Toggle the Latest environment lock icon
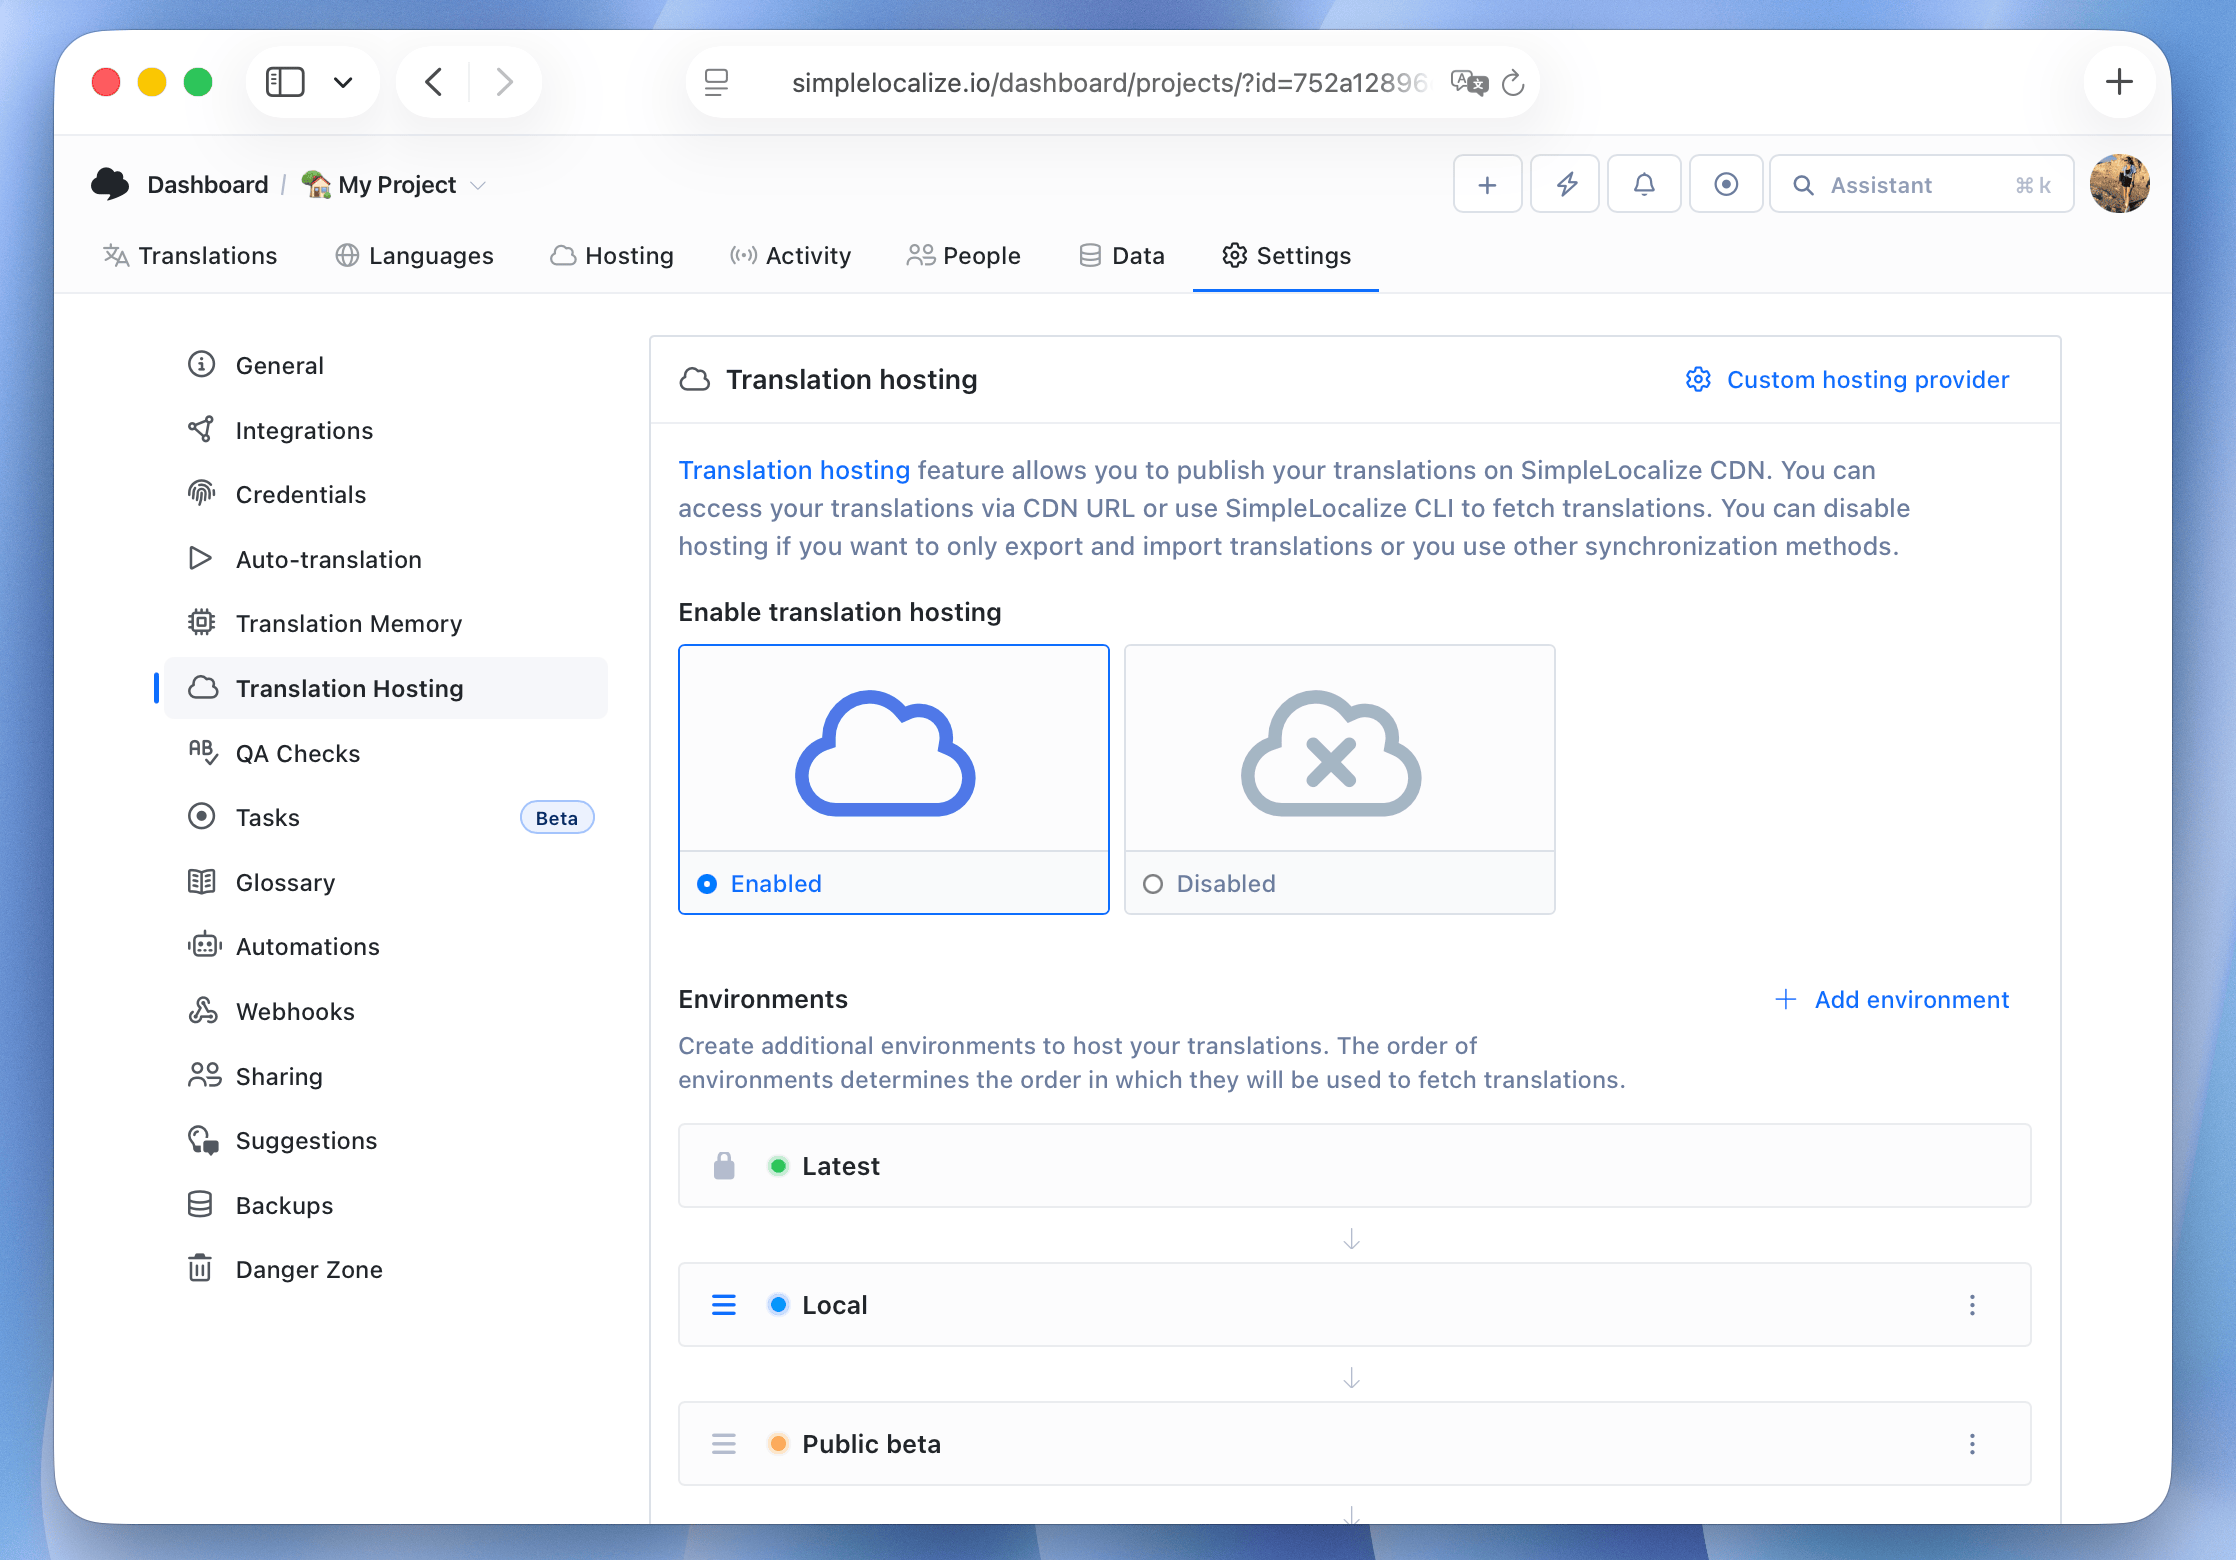 click(x=723, y=1165)
